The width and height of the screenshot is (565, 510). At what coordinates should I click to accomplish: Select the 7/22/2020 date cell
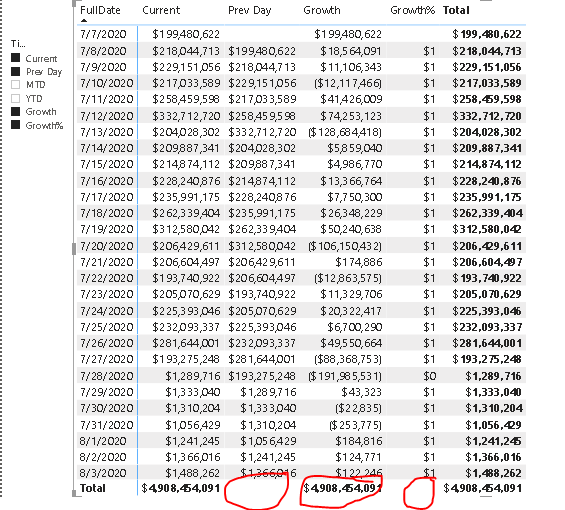[107, 278]
